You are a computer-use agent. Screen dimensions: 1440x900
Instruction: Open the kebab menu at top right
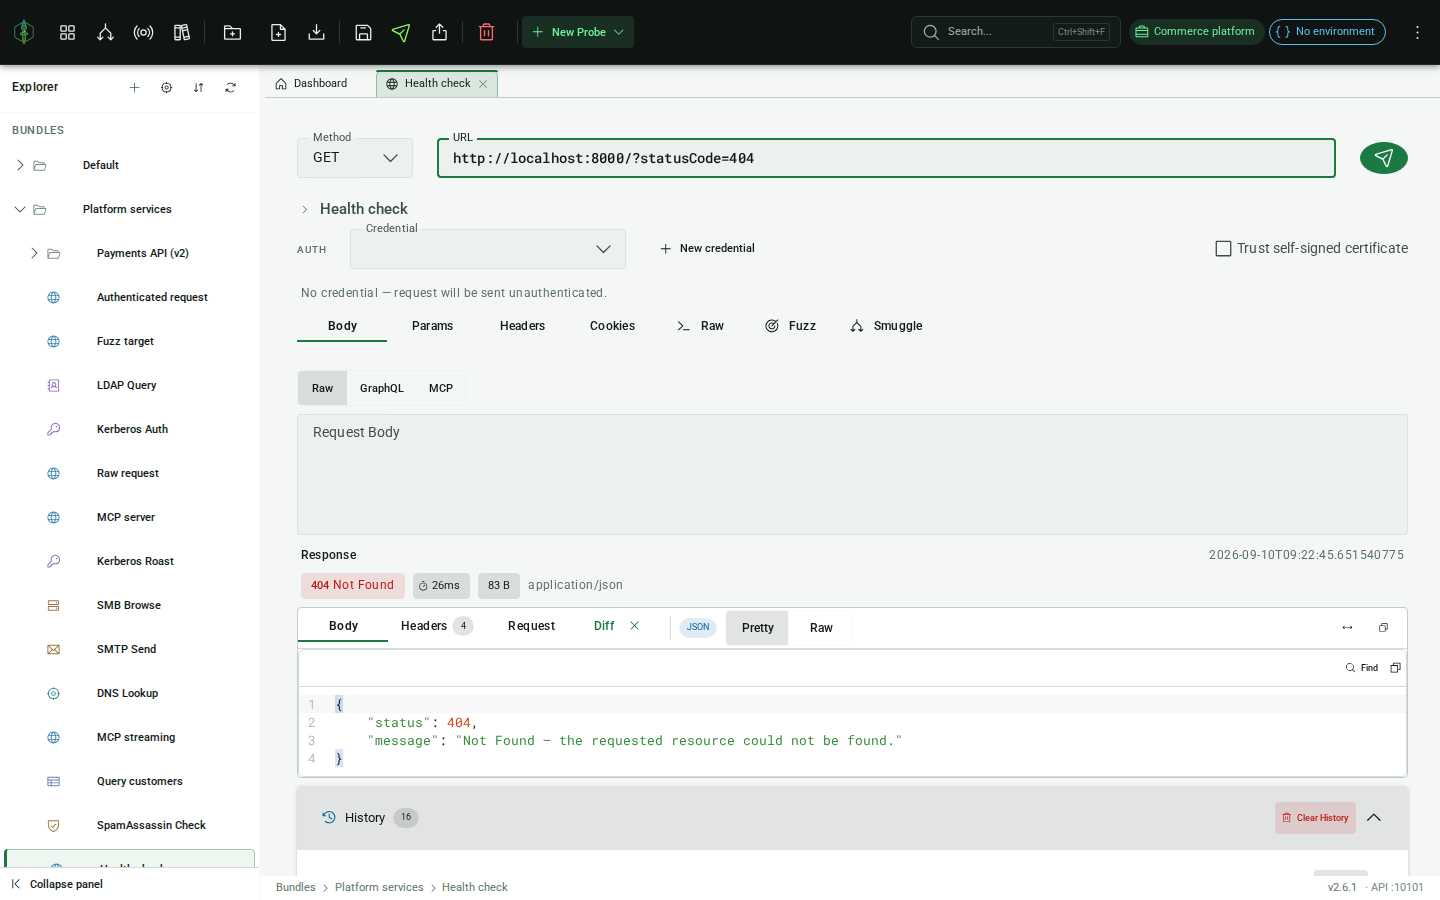(x=1417, y=32)
